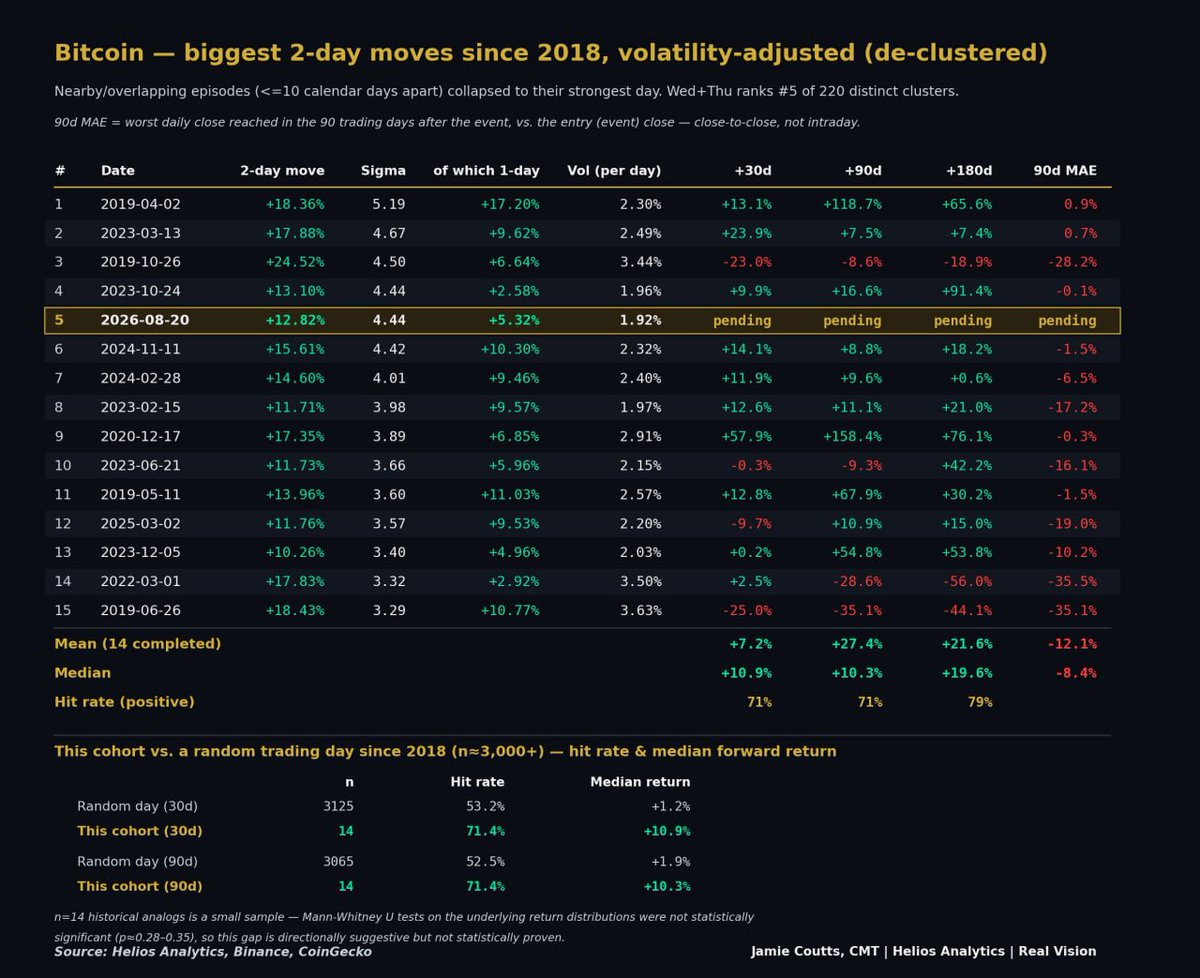Select the '2-day move' column header
Image resolution: width=1200 pixels, height=978 pixels.
(x=282, y=171)
